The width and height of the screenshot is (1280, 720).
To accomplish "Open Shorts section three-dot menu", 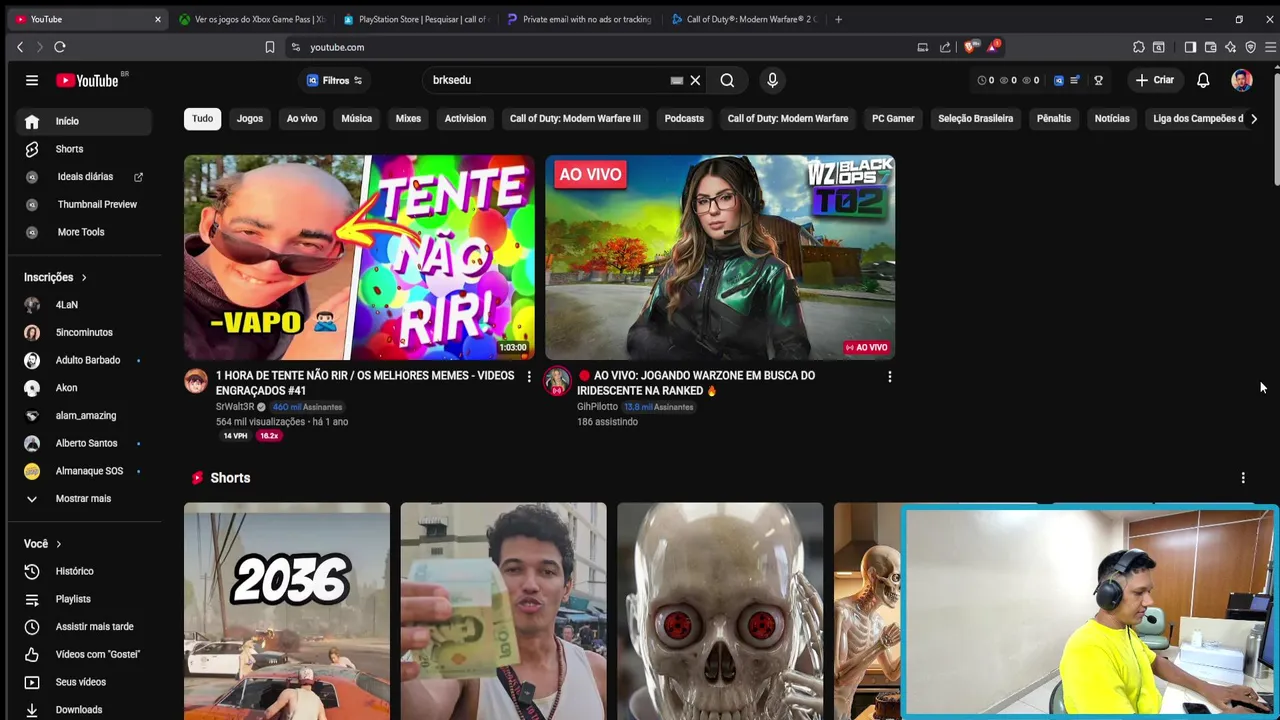I will click(1243, 478).
